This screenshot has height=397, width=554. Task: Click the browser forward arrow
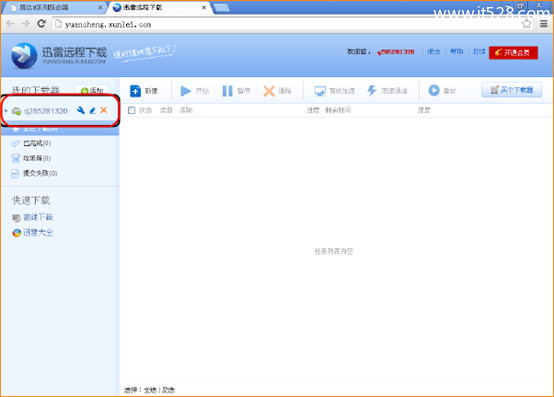coord(25,24)
